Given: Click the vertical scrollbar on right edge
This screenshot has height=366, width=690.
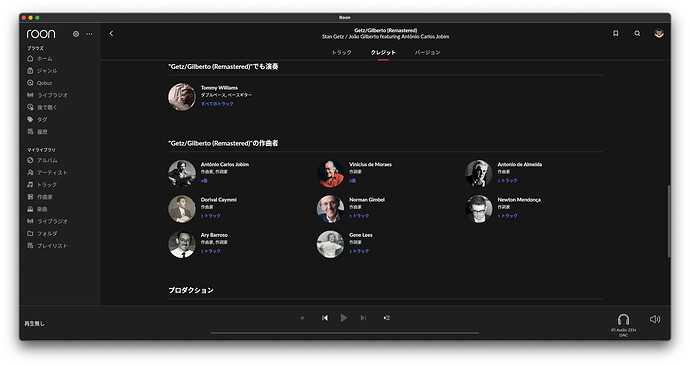Looking at the screenshot, I should [669, 221].
